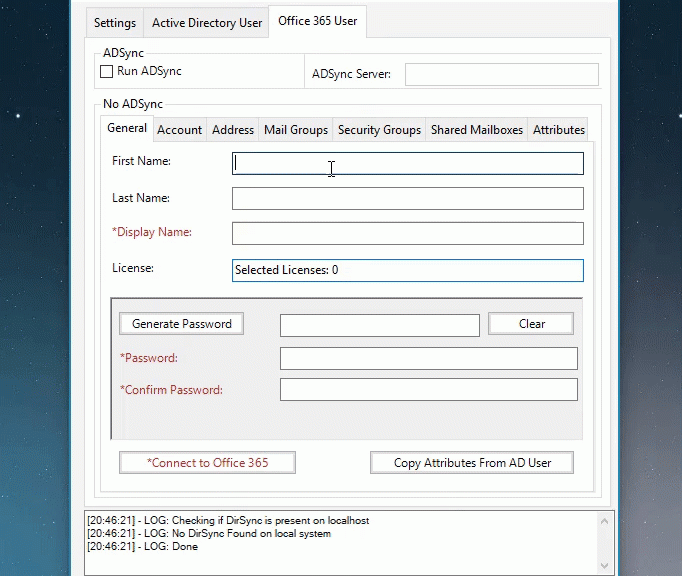Image resolution: width=682 pixels, height=576 pixels.
Task: Select log line 'Checking if DirSync is present on localhost'
Action: pyautogui.click(x=228, y=520)
